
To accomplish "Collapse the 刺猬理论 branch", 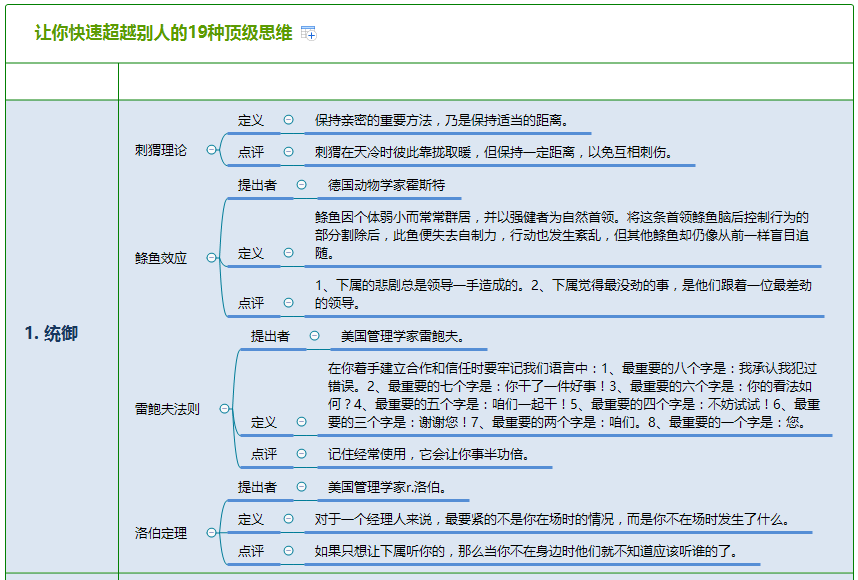I will (x=211, y=149).
